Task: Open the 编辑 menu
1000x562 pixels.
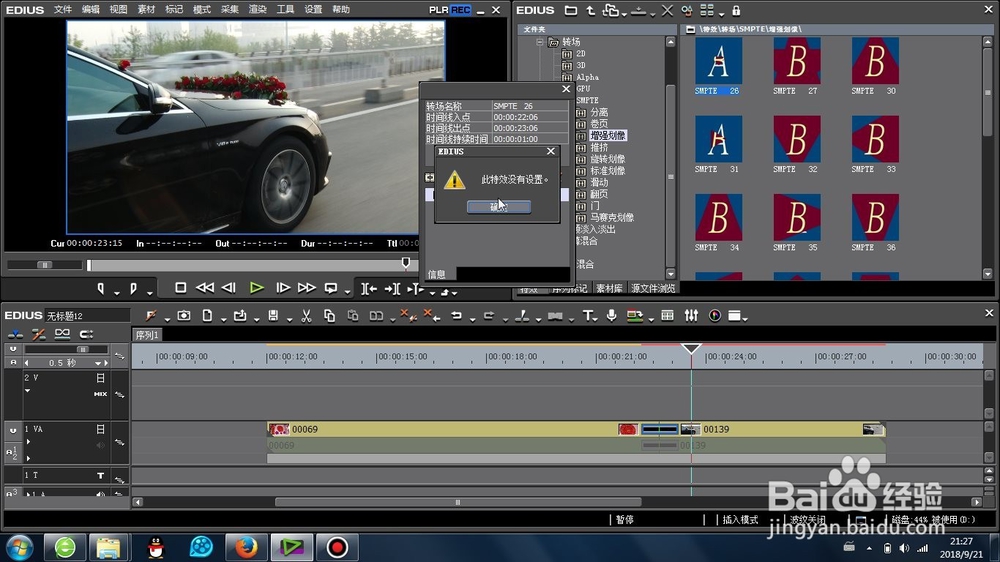Action: pyautogui.click(x=91, y=10)
